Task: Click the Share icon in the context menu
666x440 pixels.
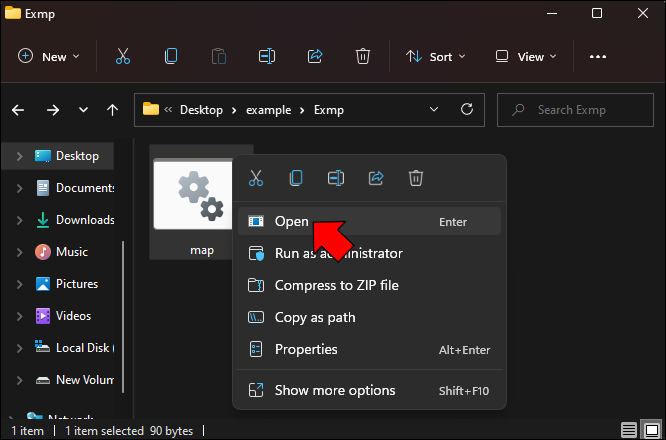Action: [x=376, y=178]
